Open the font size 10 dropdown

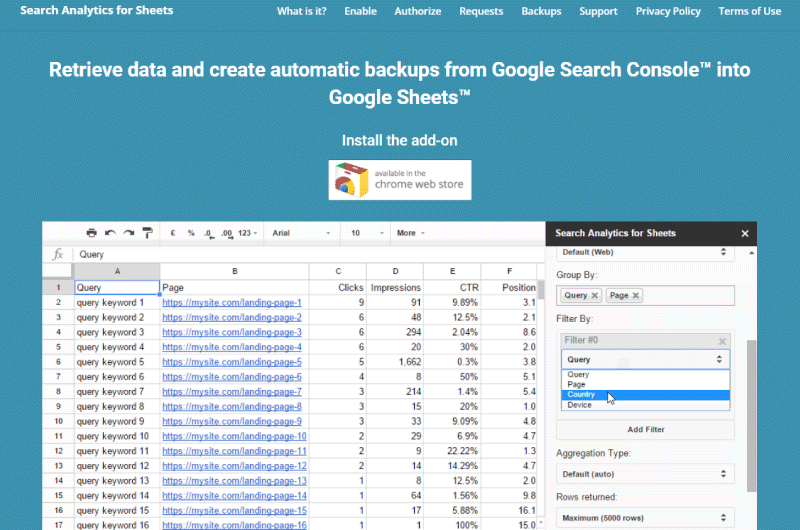pos(367,233)
